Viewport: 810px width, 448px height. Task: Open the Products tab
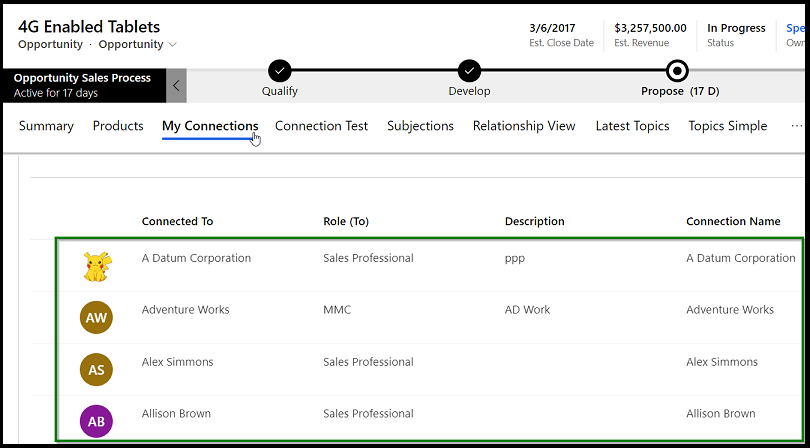click(118, 126)
